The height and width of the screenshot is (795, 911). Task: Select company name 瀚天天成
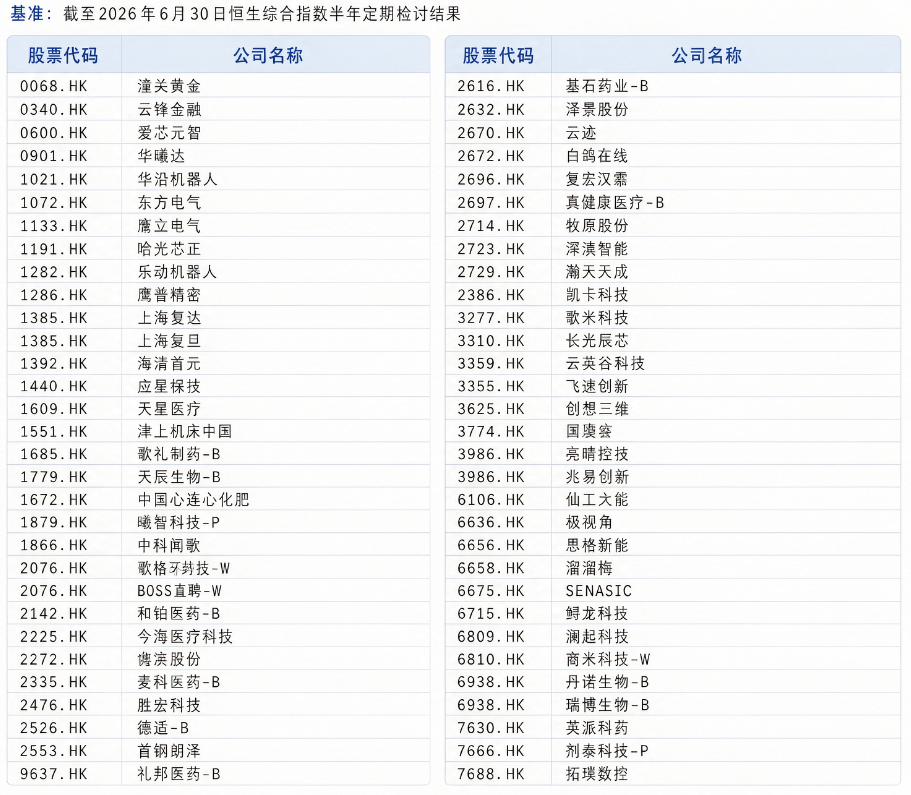point(597,272)
